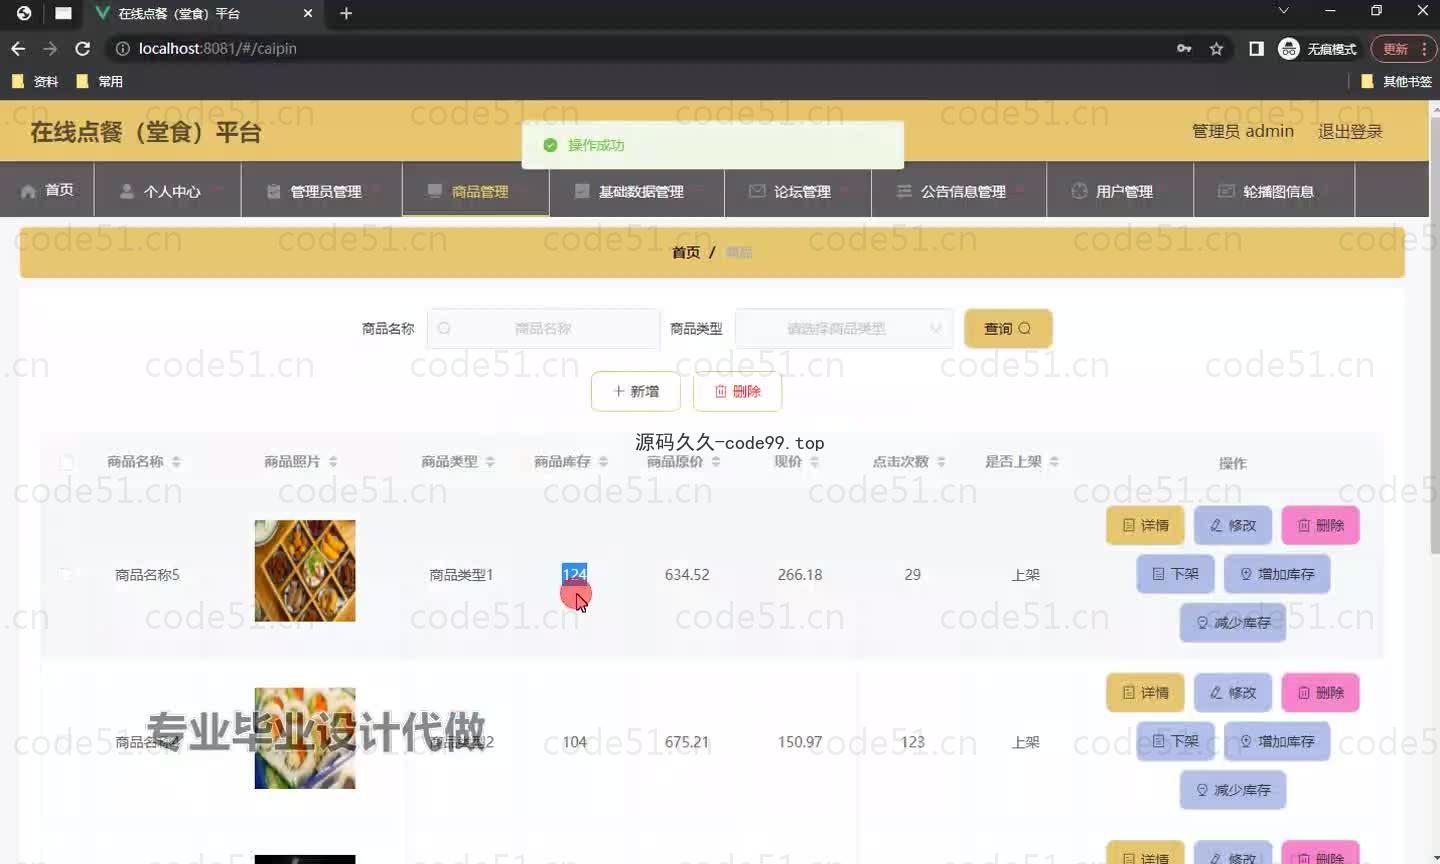Click the 管理员 admin label
1440x864 pixels.
[x=1243, y=131]
